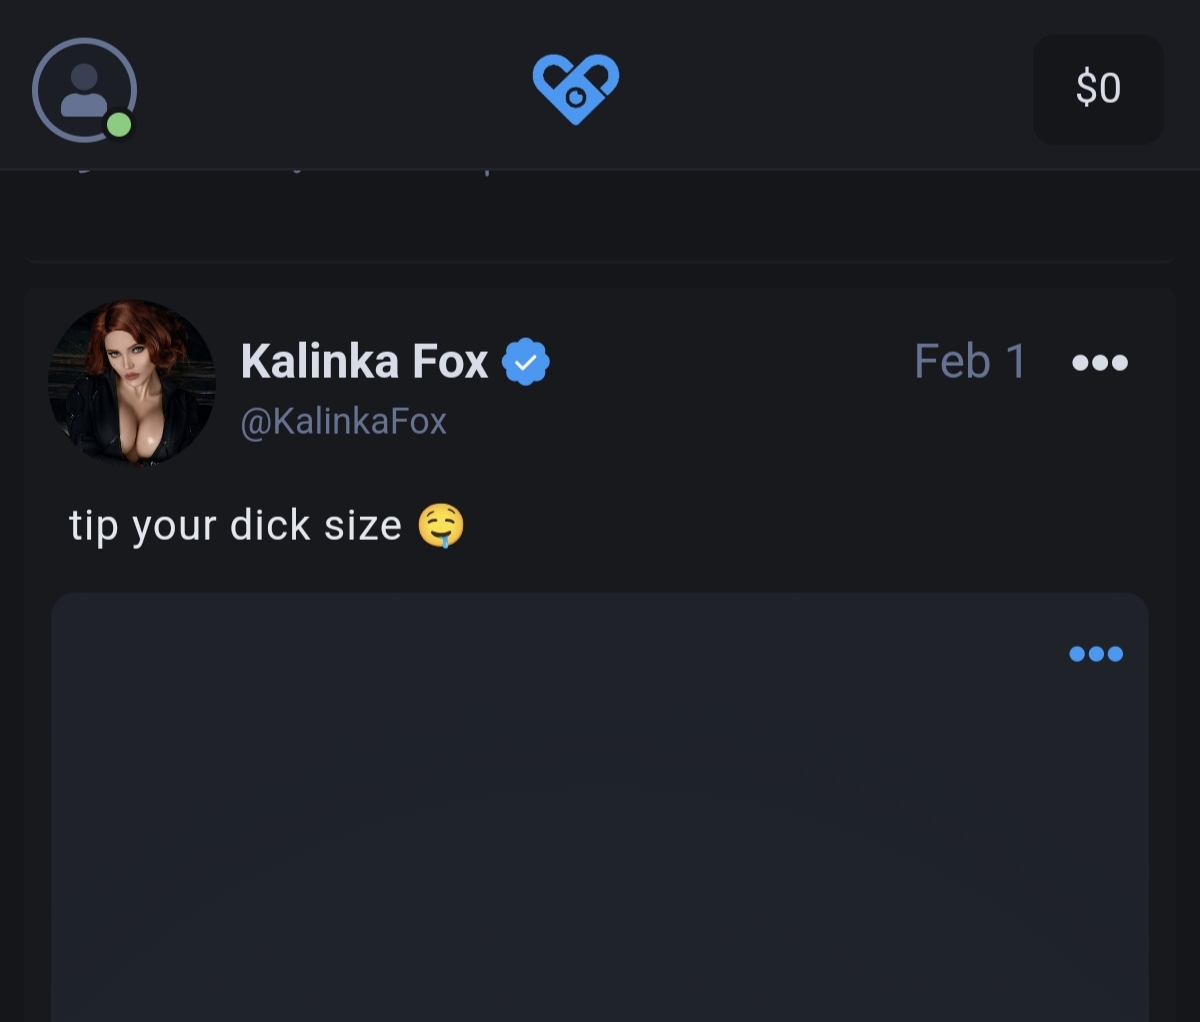Open the user account icon in the header
1200x1022 pixels.
pyautogui.click(x=84, y=90)
